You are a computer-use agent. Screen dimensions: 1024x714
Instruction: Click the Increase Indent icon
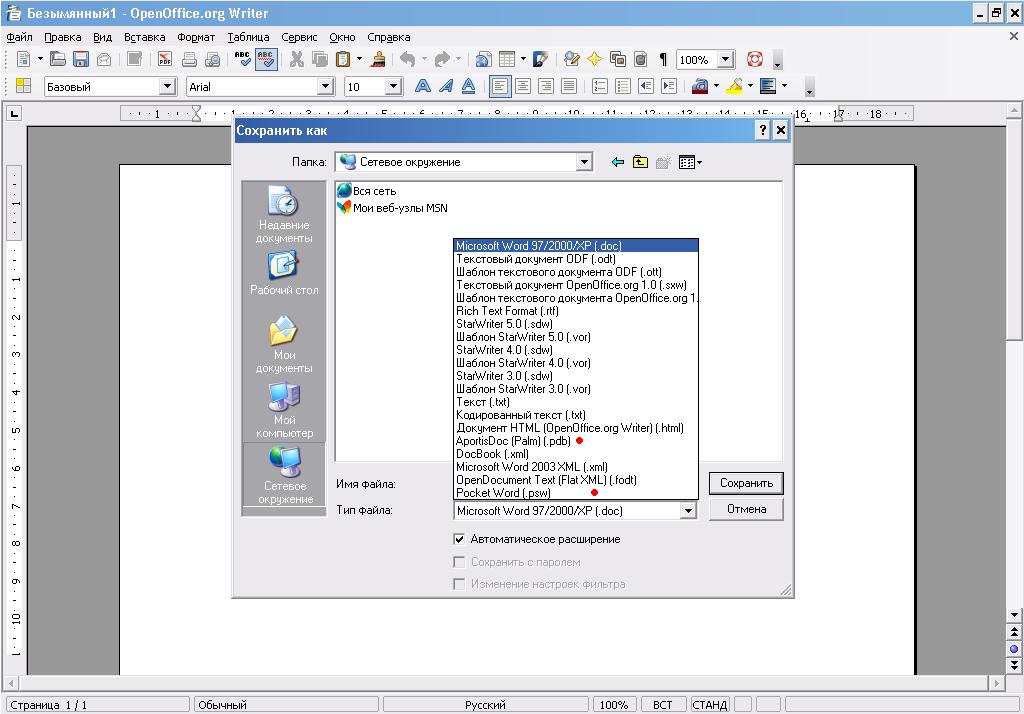(x=669, y=86)
